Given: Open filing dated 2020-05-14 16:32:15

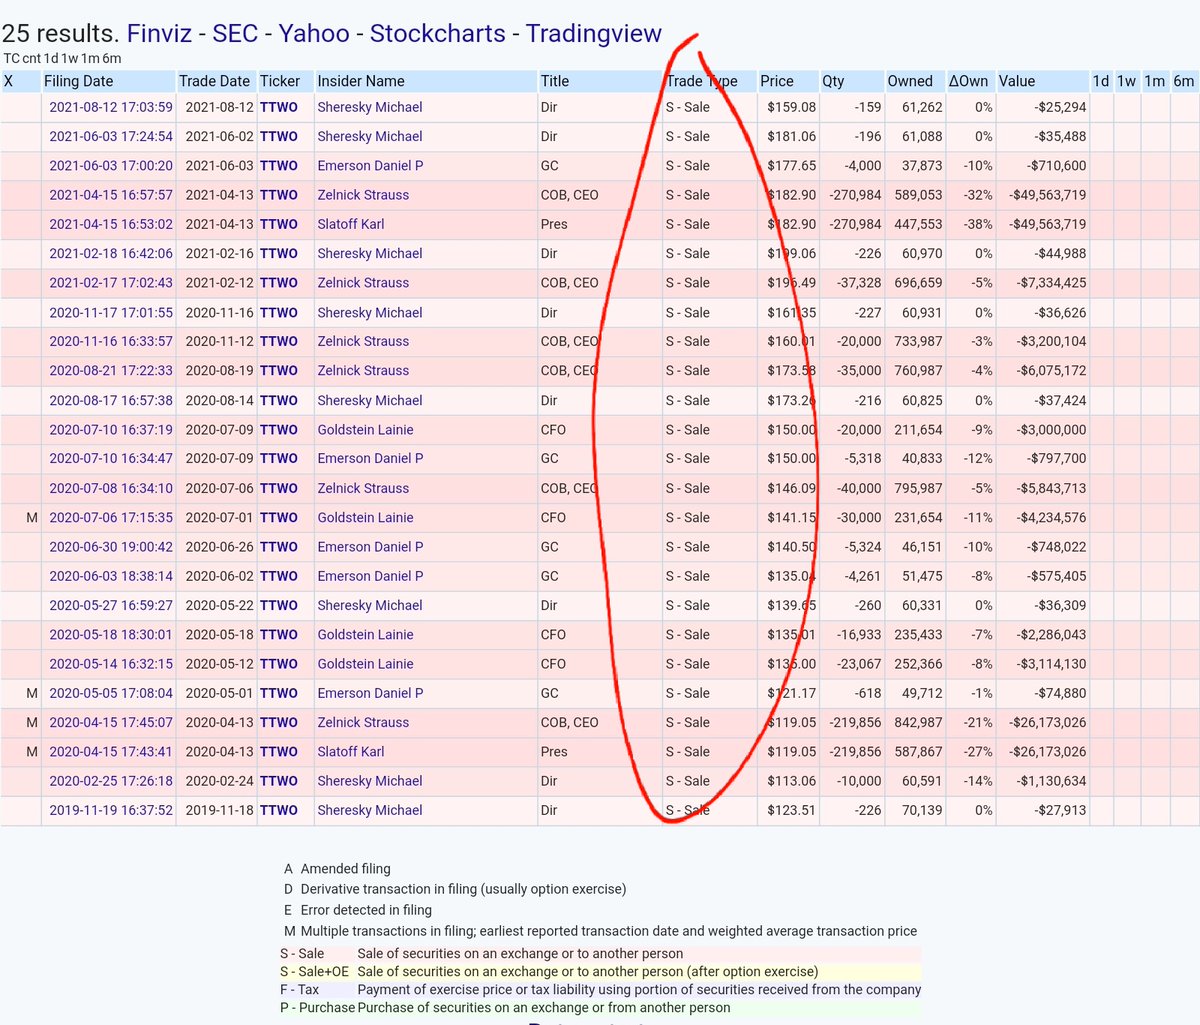Looking at the screenshot, I should click(x=111, y=663).
